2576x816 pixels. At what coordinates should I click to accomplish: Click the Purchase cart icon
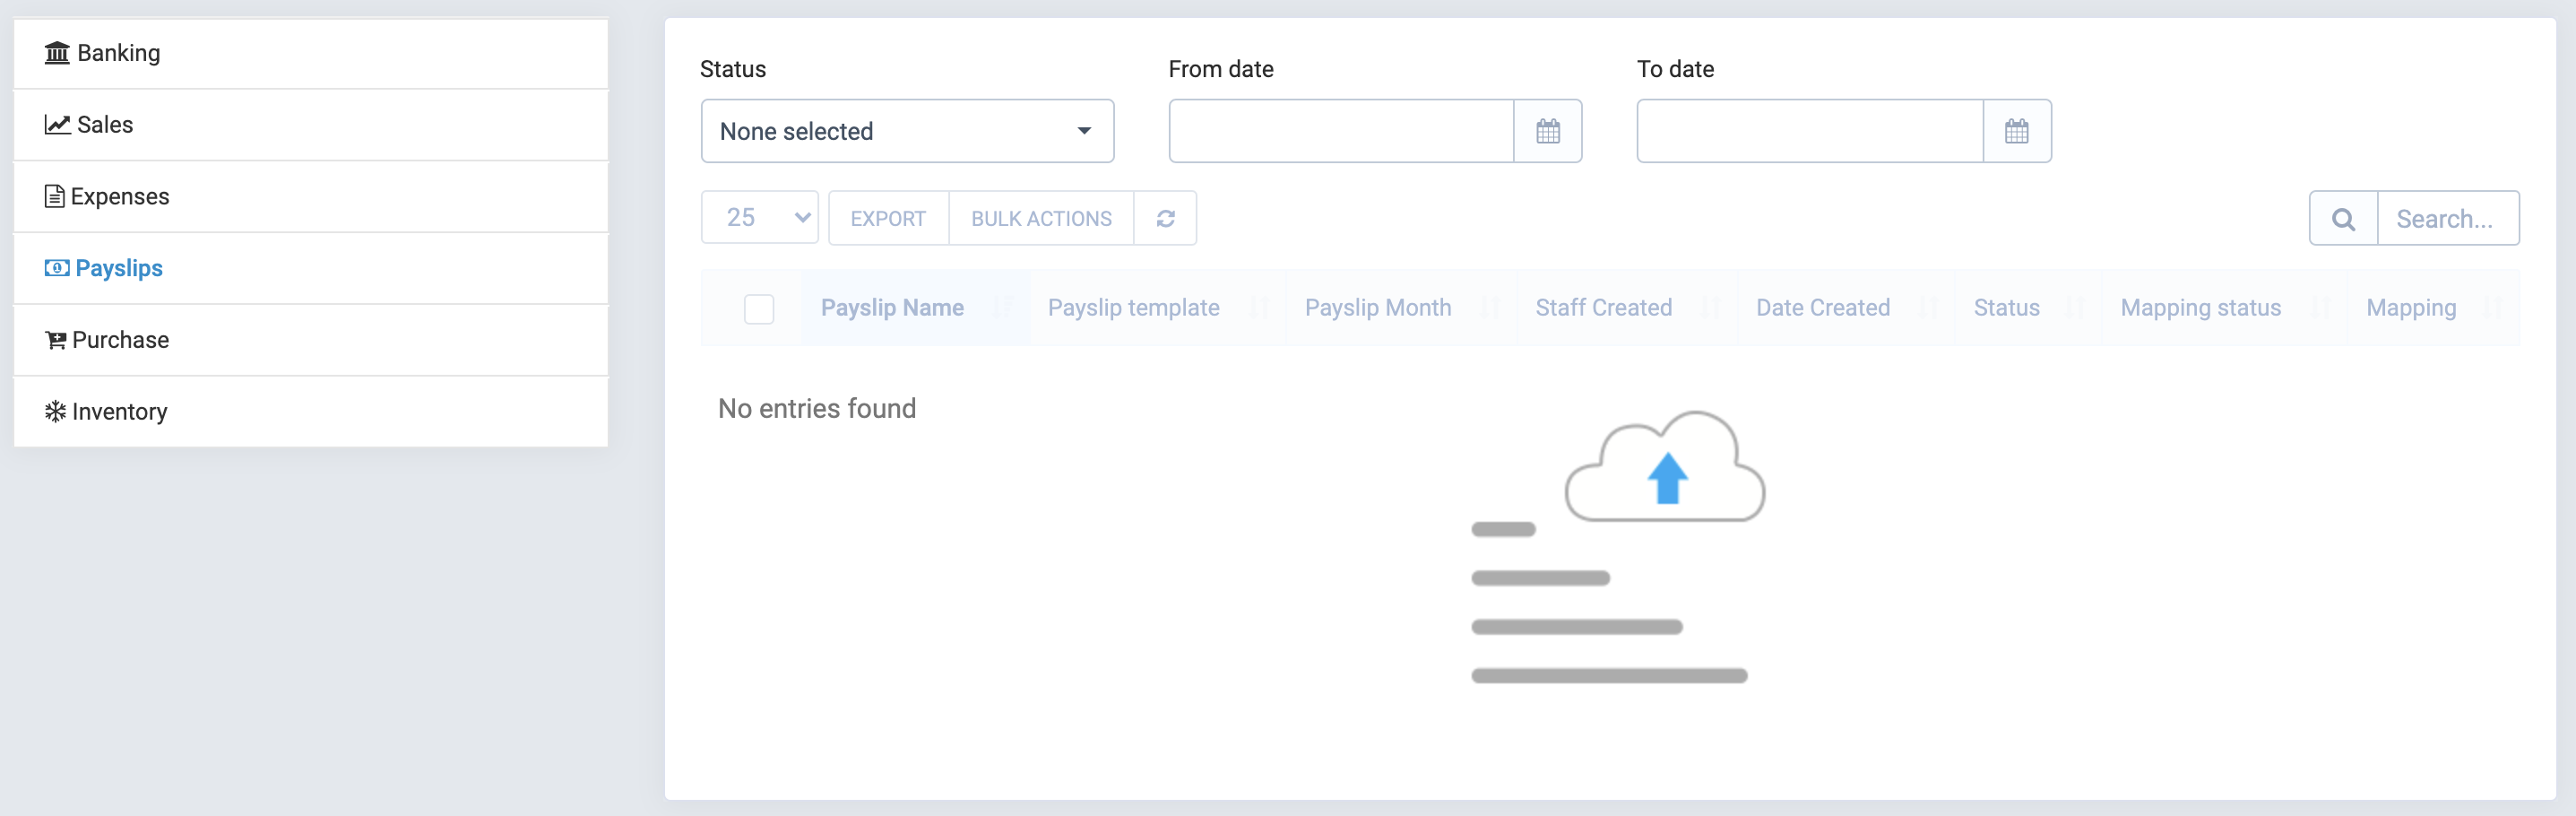(56, 340)
